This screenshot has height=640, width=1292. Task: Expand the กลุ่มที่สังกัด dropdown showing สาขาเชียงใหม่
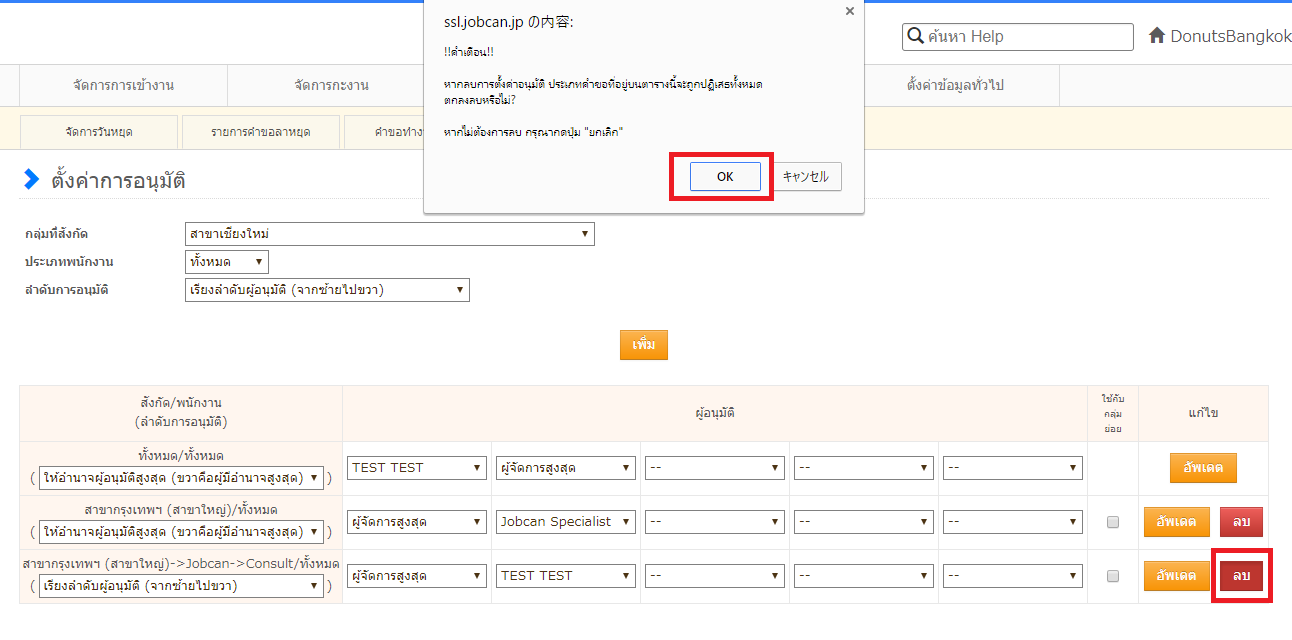pyautogui.click(x=390, y=234)
